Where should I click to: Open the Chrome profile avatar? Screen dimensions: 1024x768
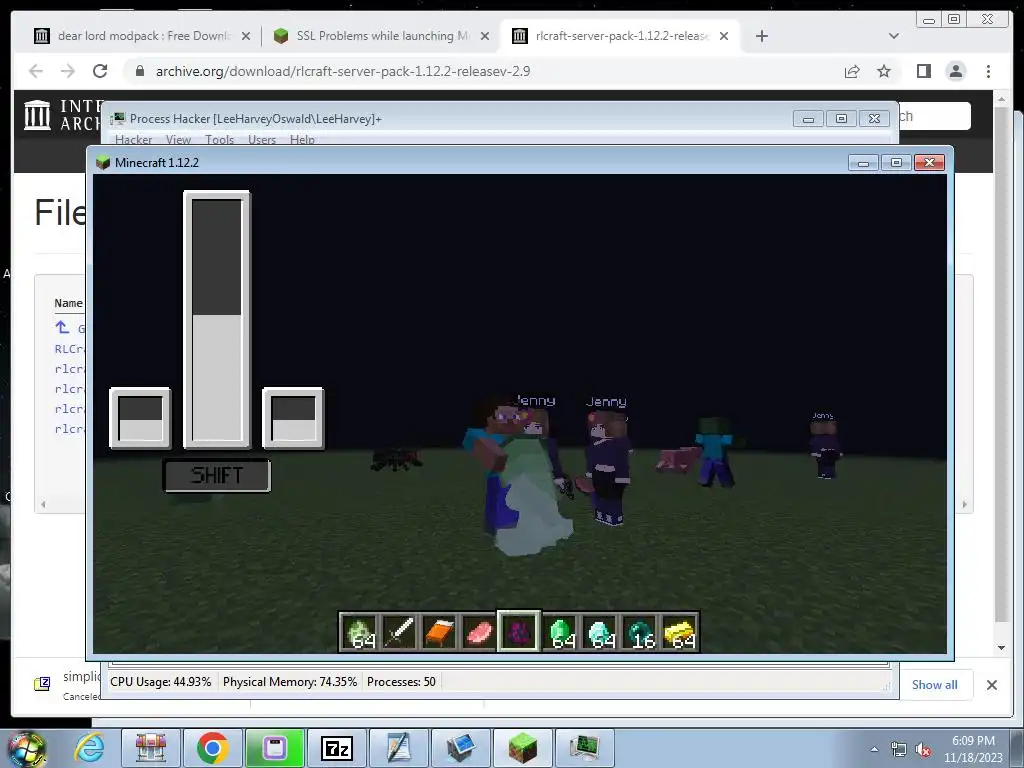(x=955, y=71)
